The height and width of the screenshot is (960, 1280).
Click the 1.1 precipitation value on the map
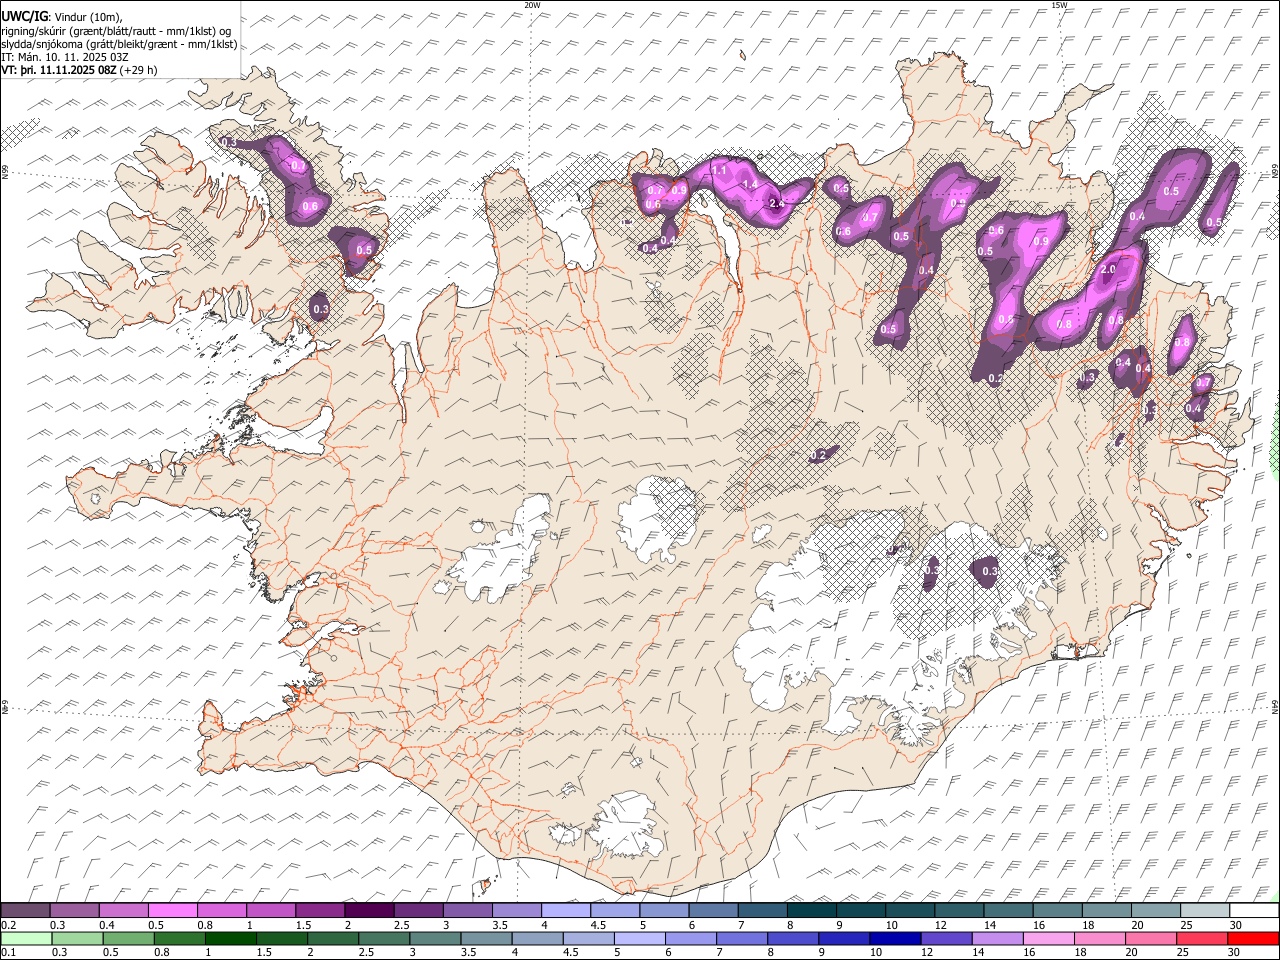point(719,171)
